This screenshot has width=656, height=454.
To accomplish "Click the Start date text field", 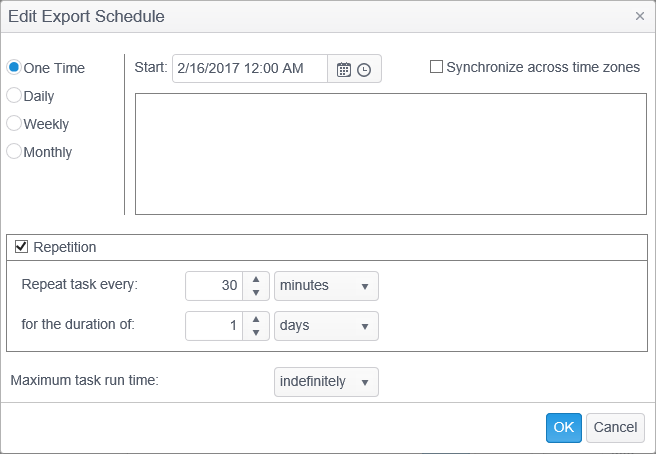I will click(250, 69).
